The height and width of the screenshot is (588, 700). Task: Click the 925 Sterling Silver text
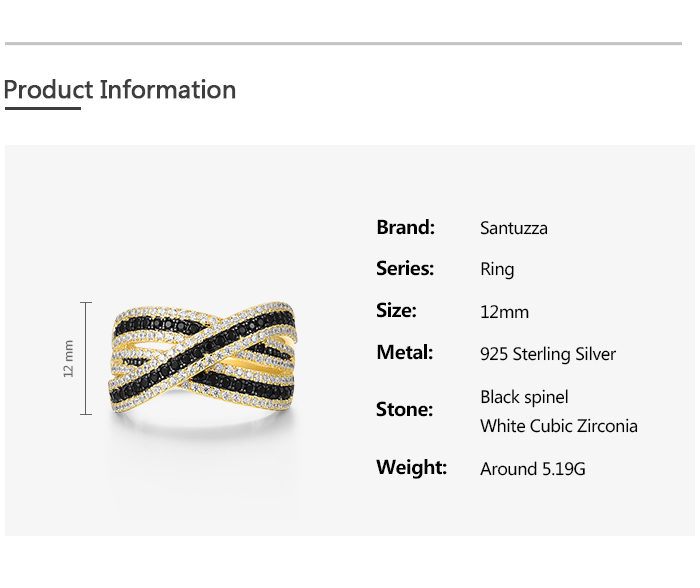click(x=548, y=354)
